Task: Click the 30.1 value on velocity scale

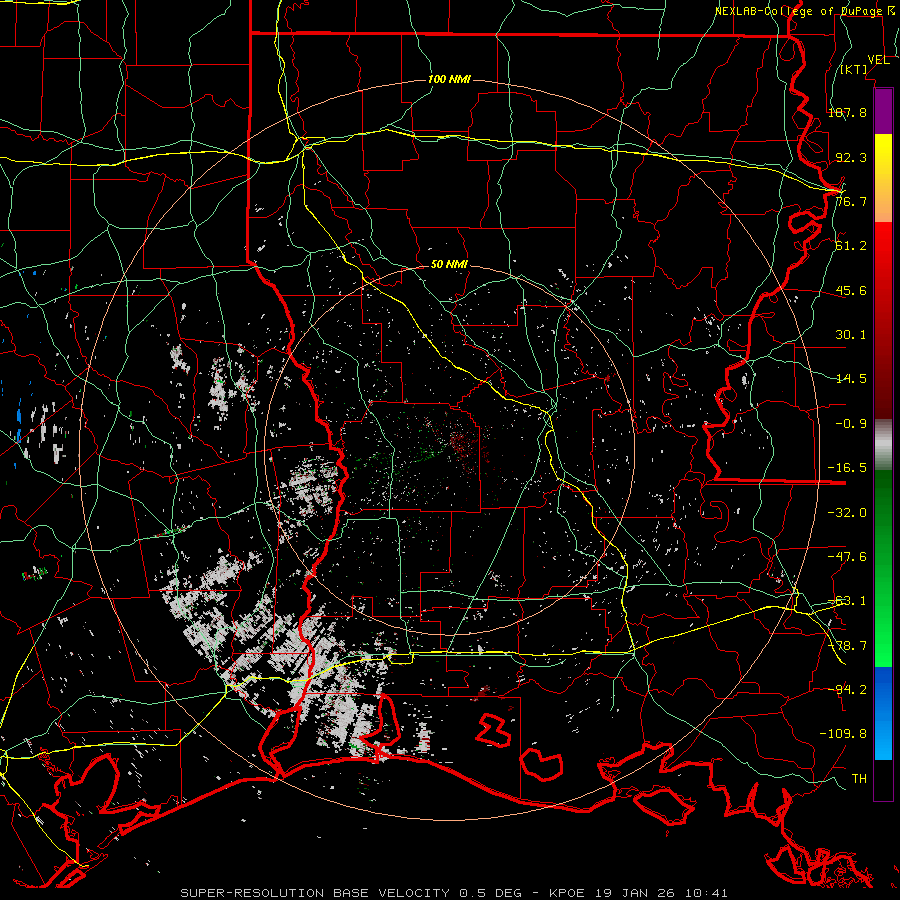Action: pos(851,335)
